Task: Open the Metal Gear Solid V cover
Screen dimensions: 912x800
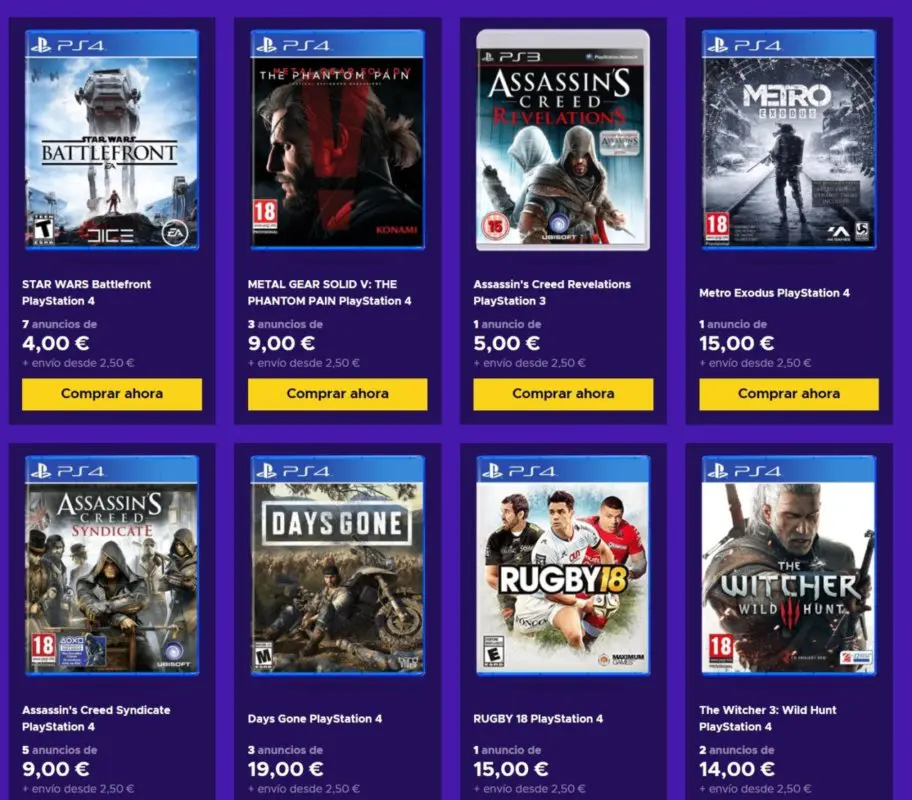Action: coord(337,140)
